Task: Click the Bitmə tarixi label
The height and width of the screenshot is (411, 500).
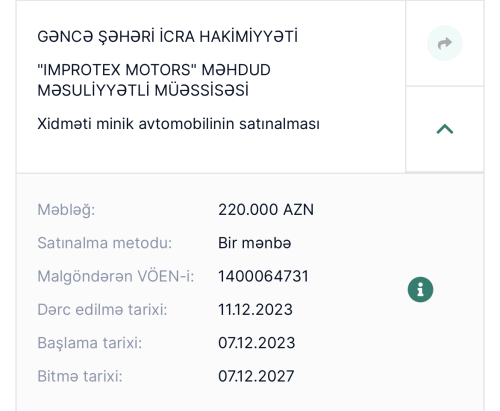Action: click(x=80, y=376)
